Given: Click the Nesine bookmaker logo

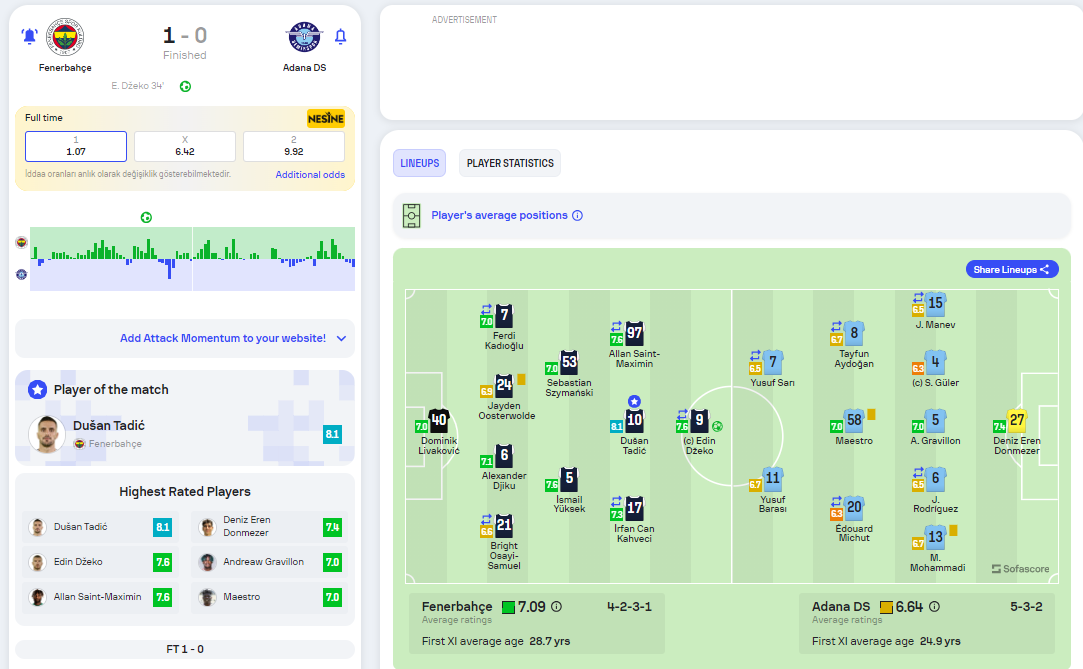Looking at the screenshot, I should coord(326,119).
